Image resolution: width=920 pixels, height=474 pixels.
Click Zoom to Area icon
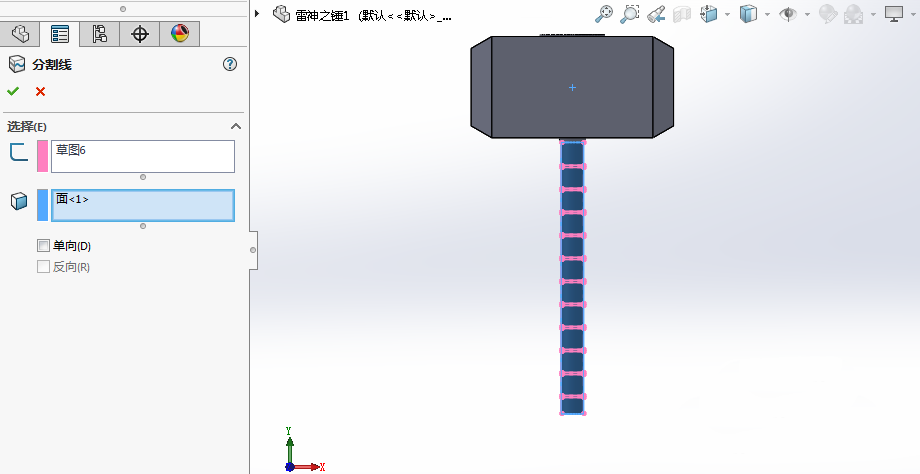pos(630,13)
